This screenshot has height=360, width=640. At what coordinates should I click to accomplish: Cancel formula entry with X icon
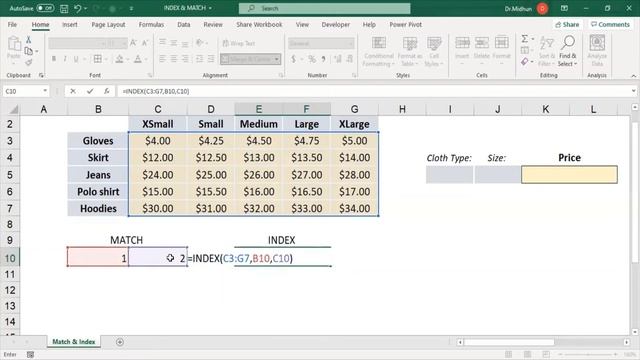point(73,91)
